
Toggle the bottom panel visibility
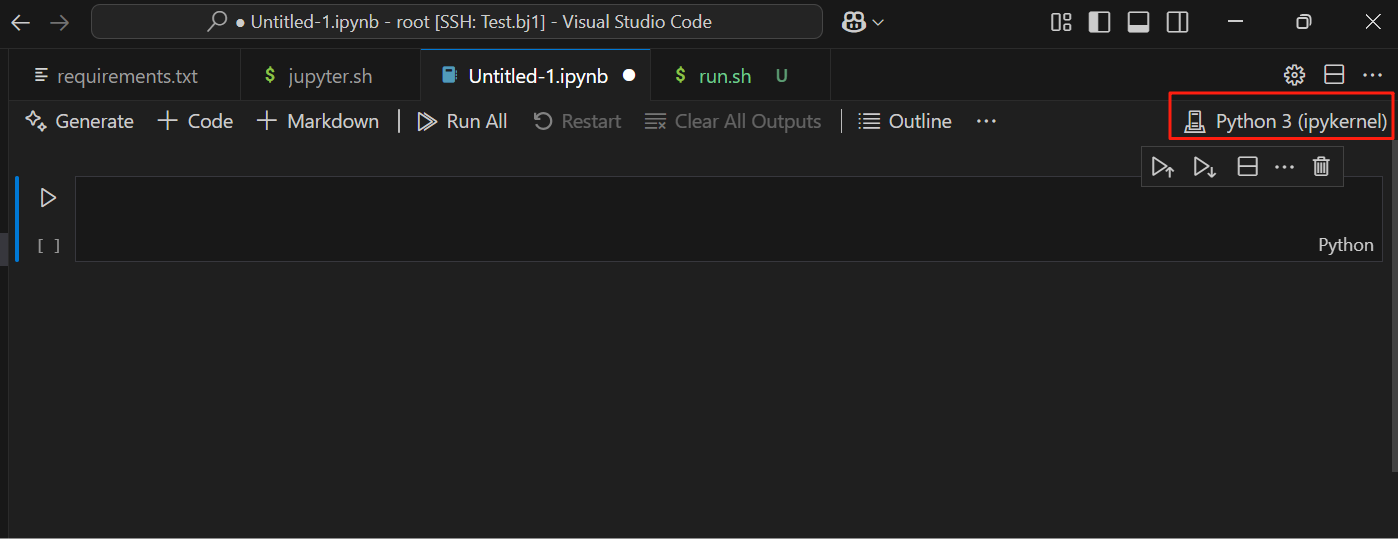[x=1138, y=22]
